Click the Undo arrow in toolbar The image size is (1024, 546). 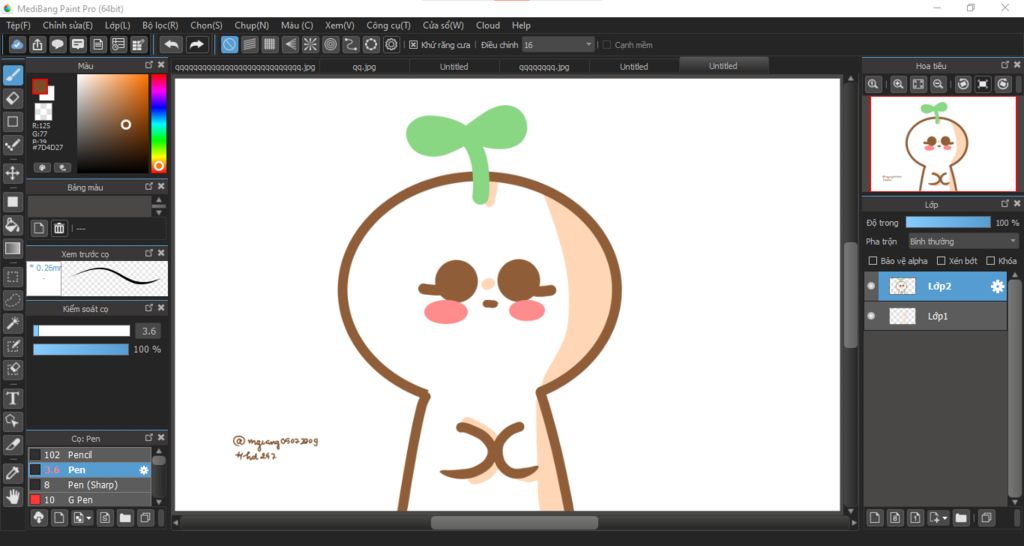pos(171,44)
